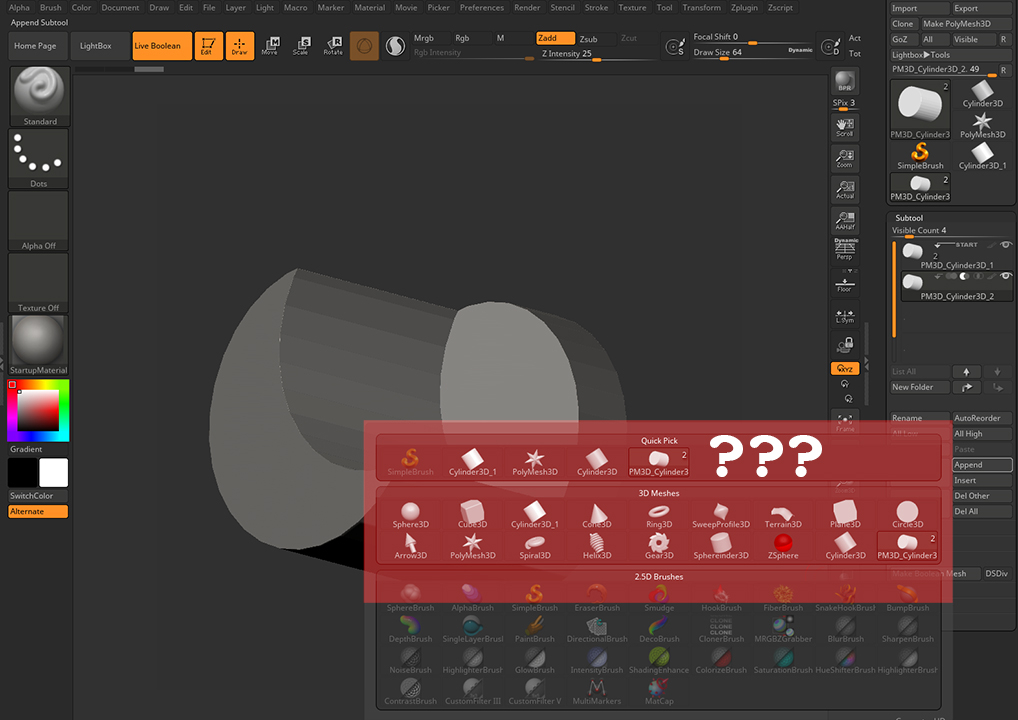This screenshot has height=720, width=1018.
Task: Click the GoZ button
Action: [x=904, y=40]
